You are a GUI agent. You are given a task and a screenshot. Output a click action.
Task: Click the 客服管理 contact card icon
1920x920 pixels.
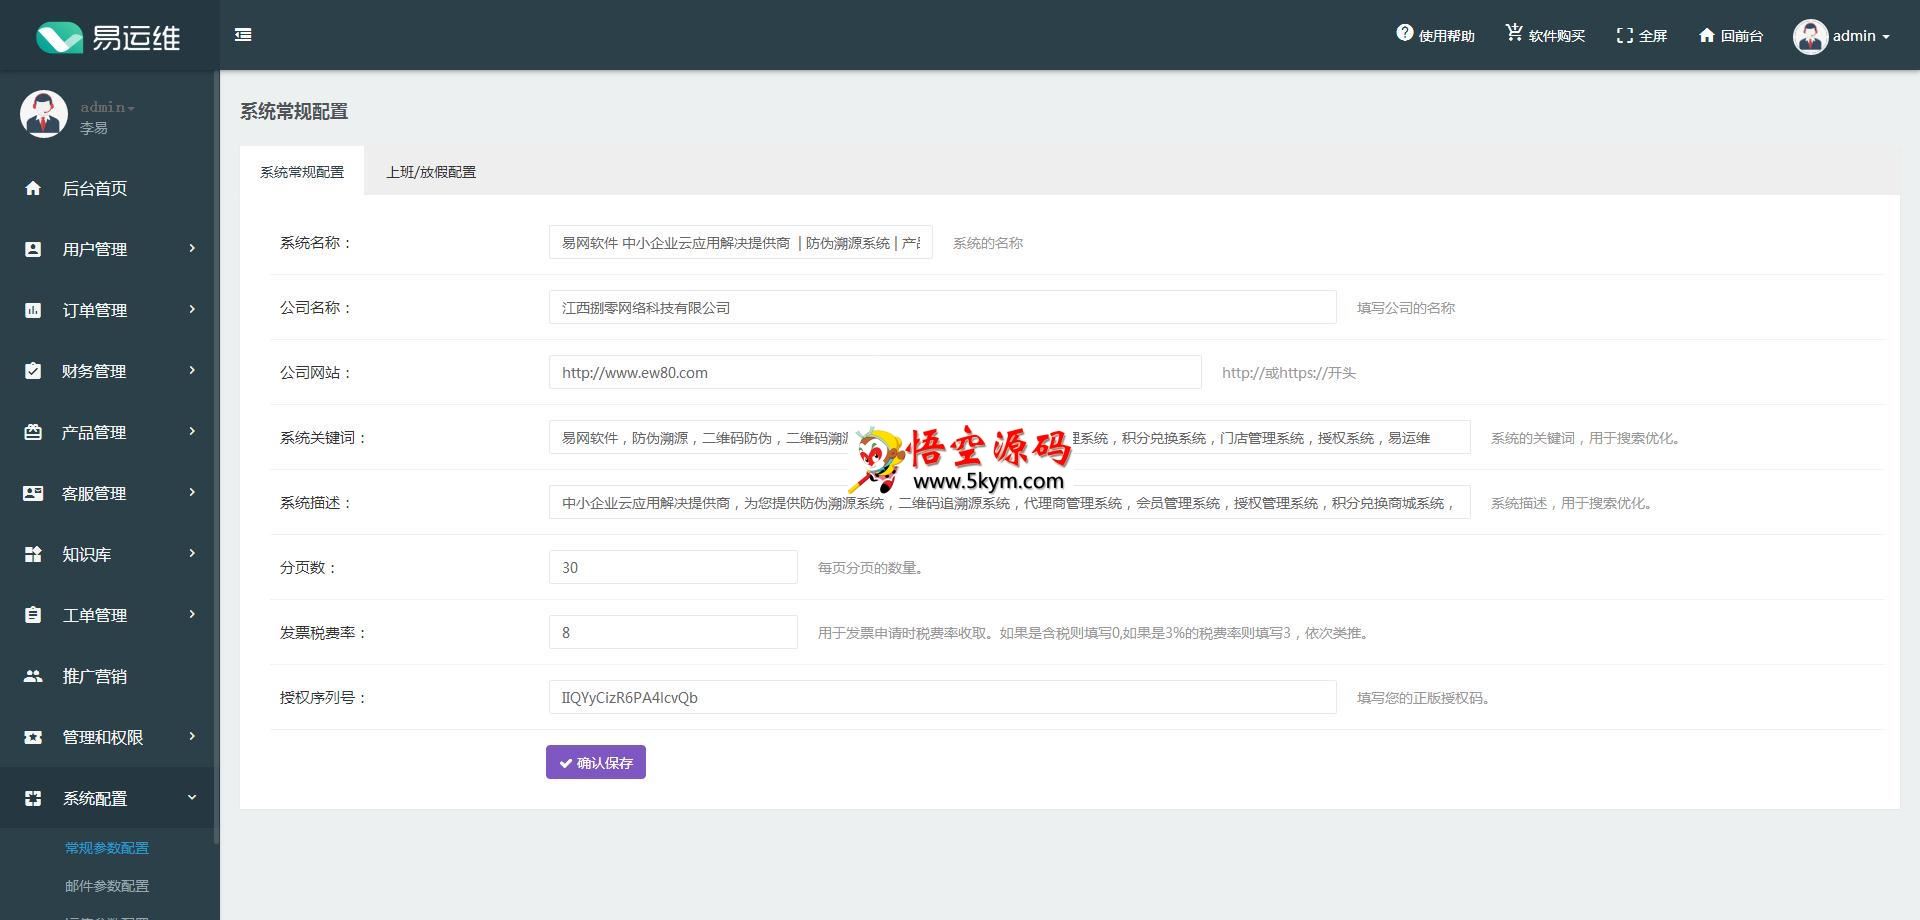tap(33, 493)
